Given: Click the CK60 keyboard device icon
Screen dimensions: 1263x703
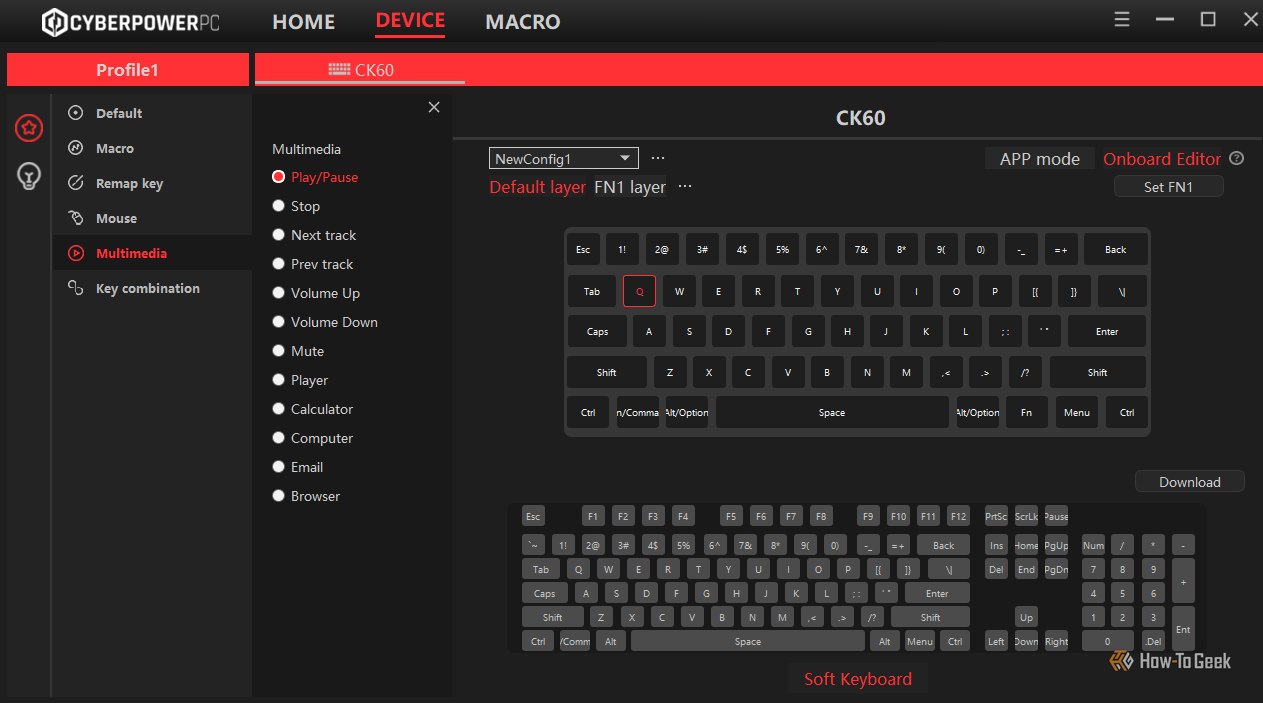Looking at the screenshot, I should [339, 70].
